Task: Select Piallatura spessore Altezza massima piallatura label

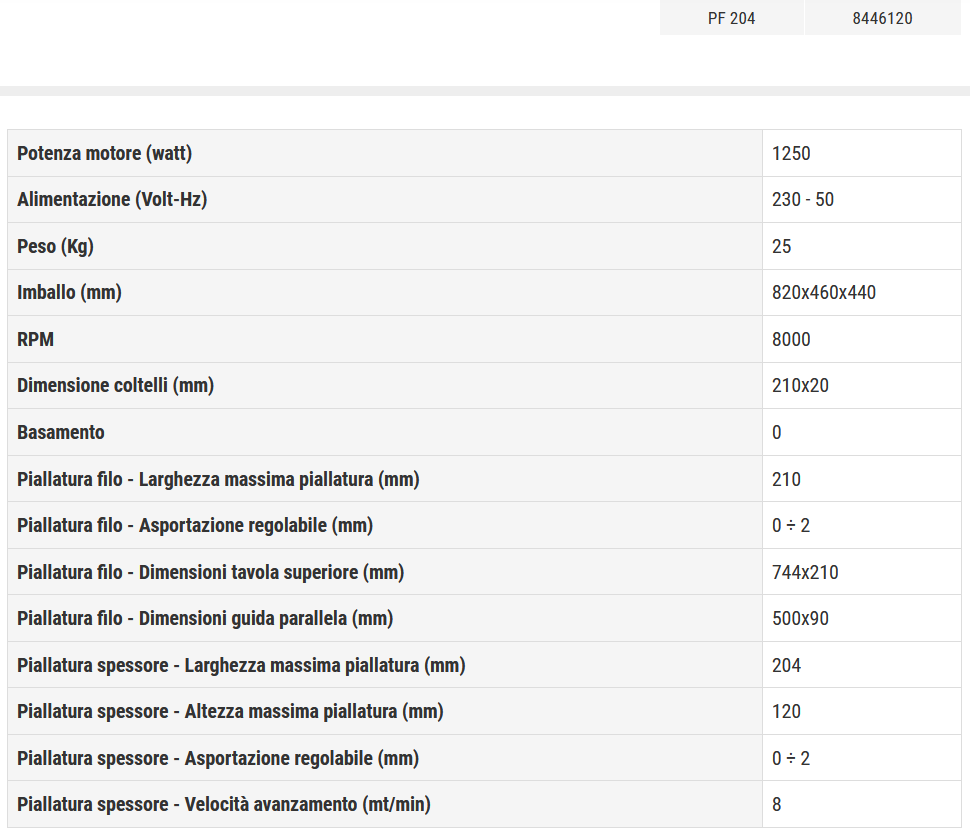Action: tap(230, 711)
